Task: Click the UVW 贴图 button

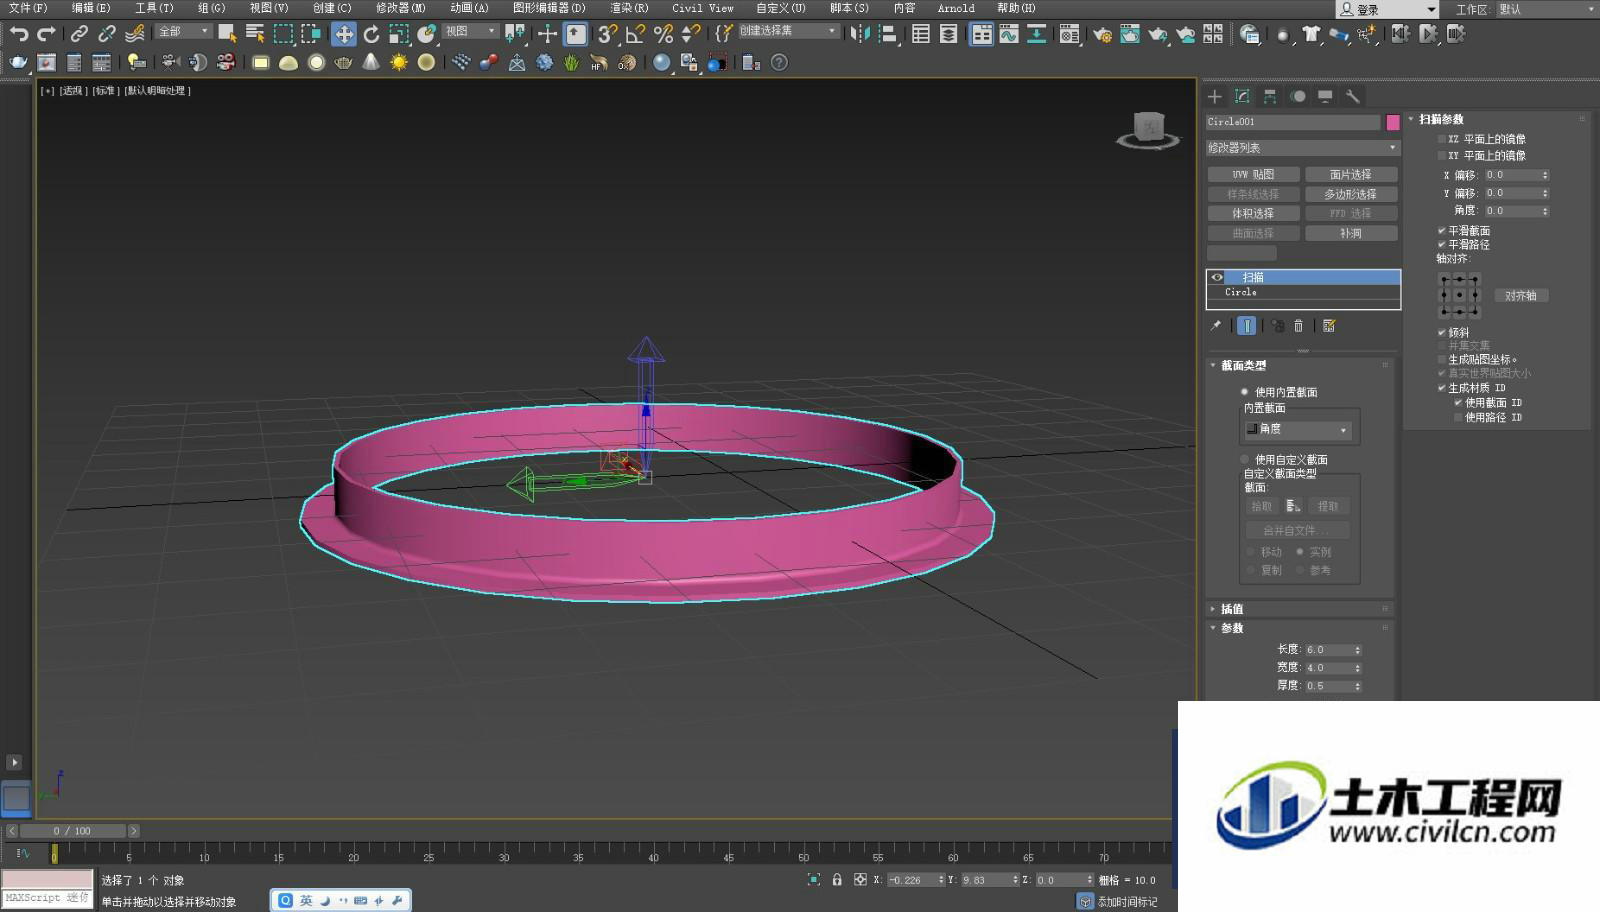Action: click(1254, 174)
